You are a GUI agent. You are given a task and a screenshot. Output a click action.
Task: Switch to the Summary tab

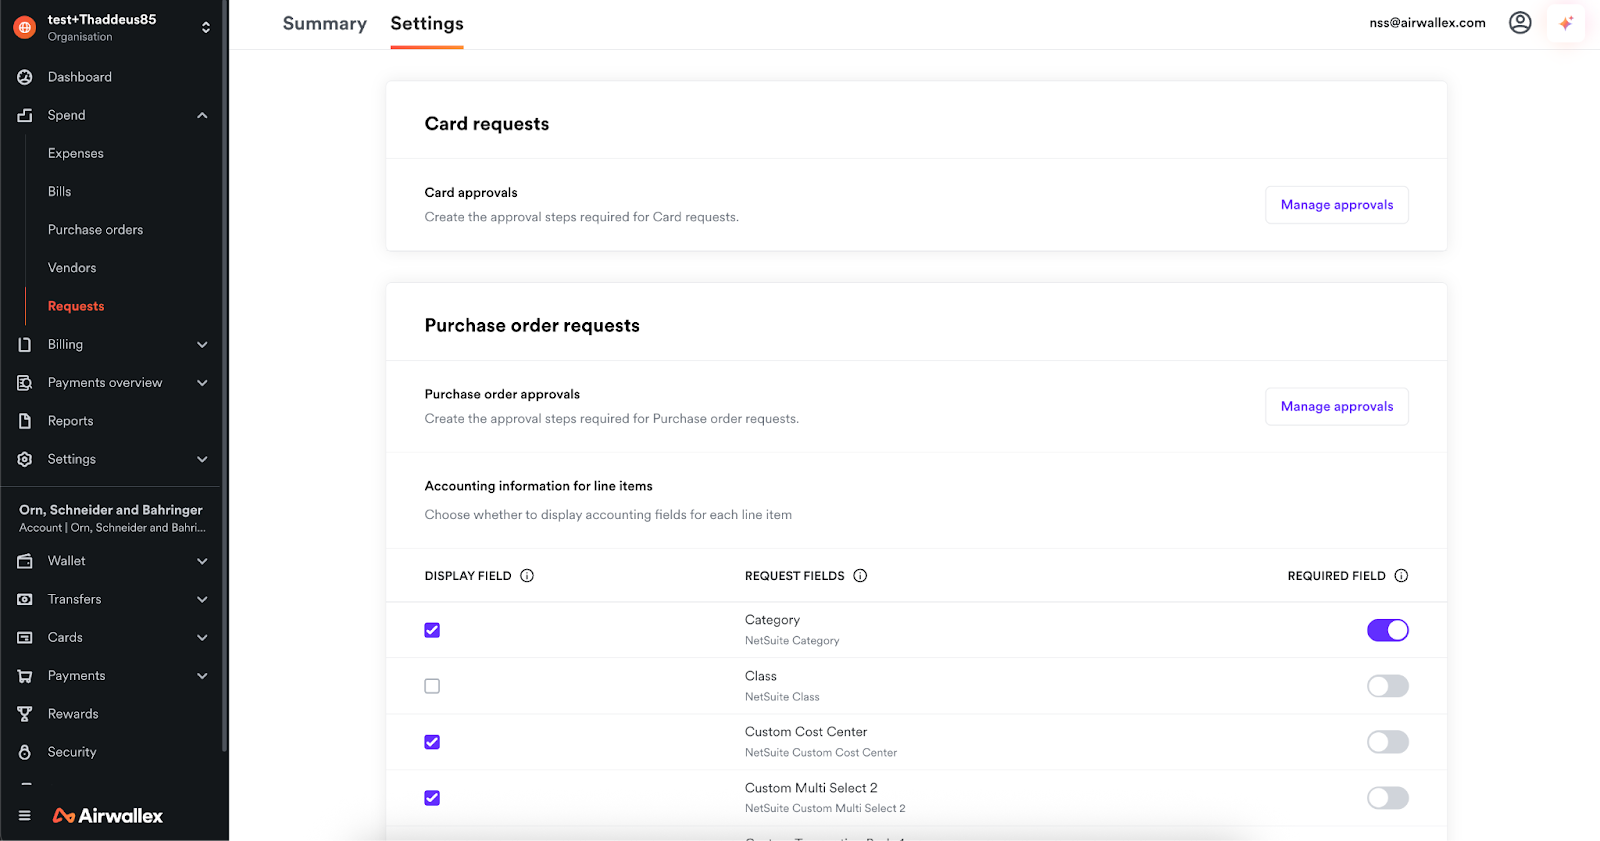coord(324,24)
